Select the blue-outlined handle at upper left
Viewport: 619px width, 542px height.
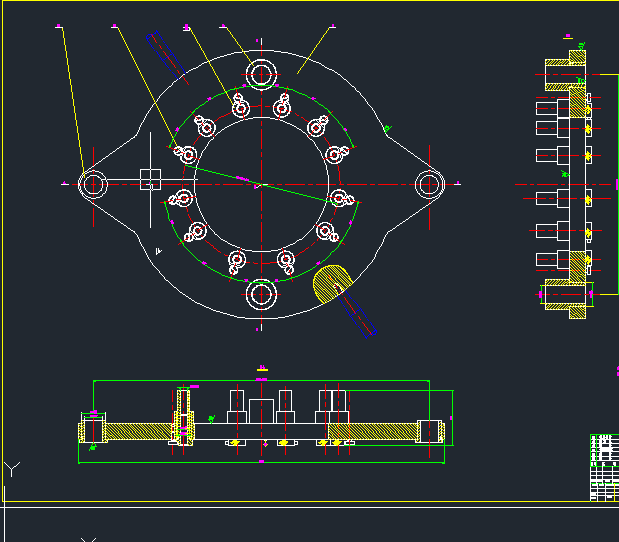(165, 55)
